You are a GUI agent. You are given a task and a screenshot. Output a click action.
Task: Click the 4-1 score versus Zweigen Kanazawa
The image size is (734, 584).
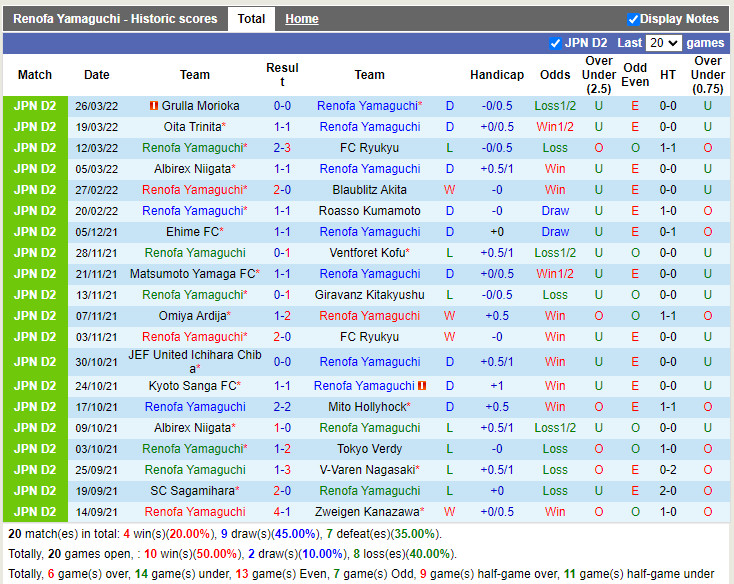pyautogui.click(x=282, y=512)
